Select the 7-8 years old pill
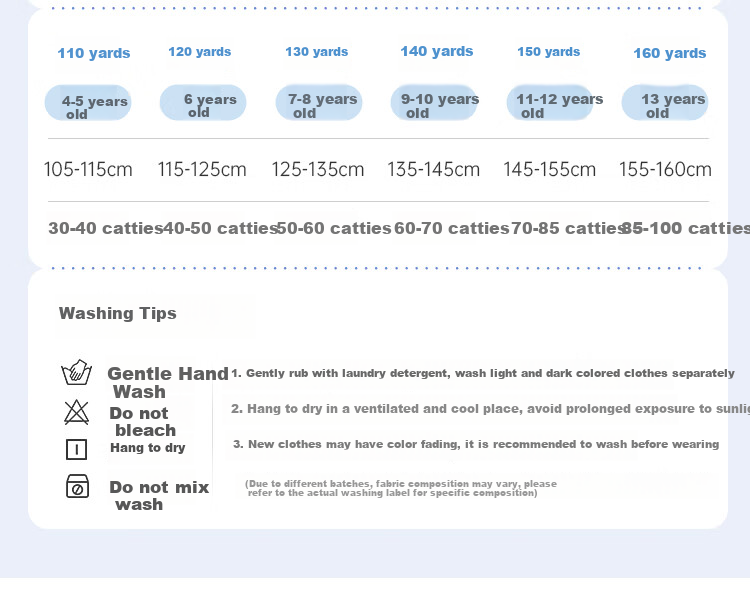The height and width of the screenshot is (591, 750). 319,102
